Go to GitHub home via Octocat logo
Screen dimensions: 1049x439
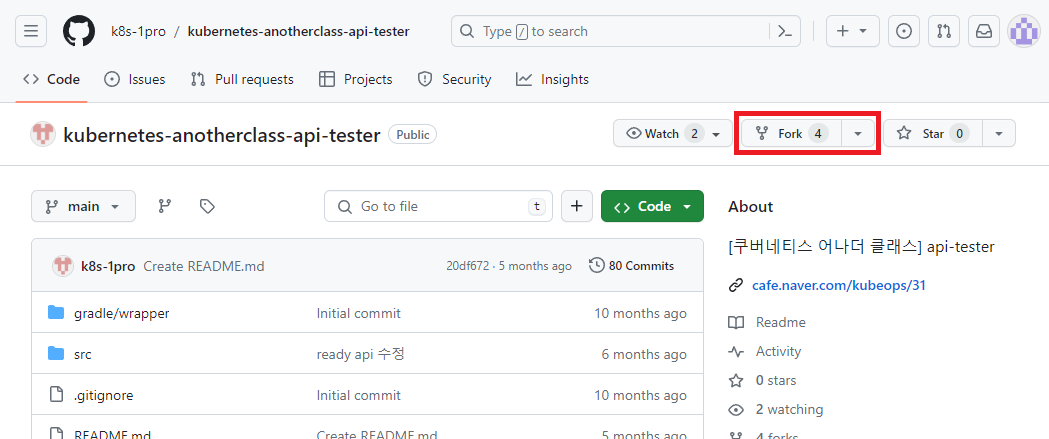click(79, 31)
